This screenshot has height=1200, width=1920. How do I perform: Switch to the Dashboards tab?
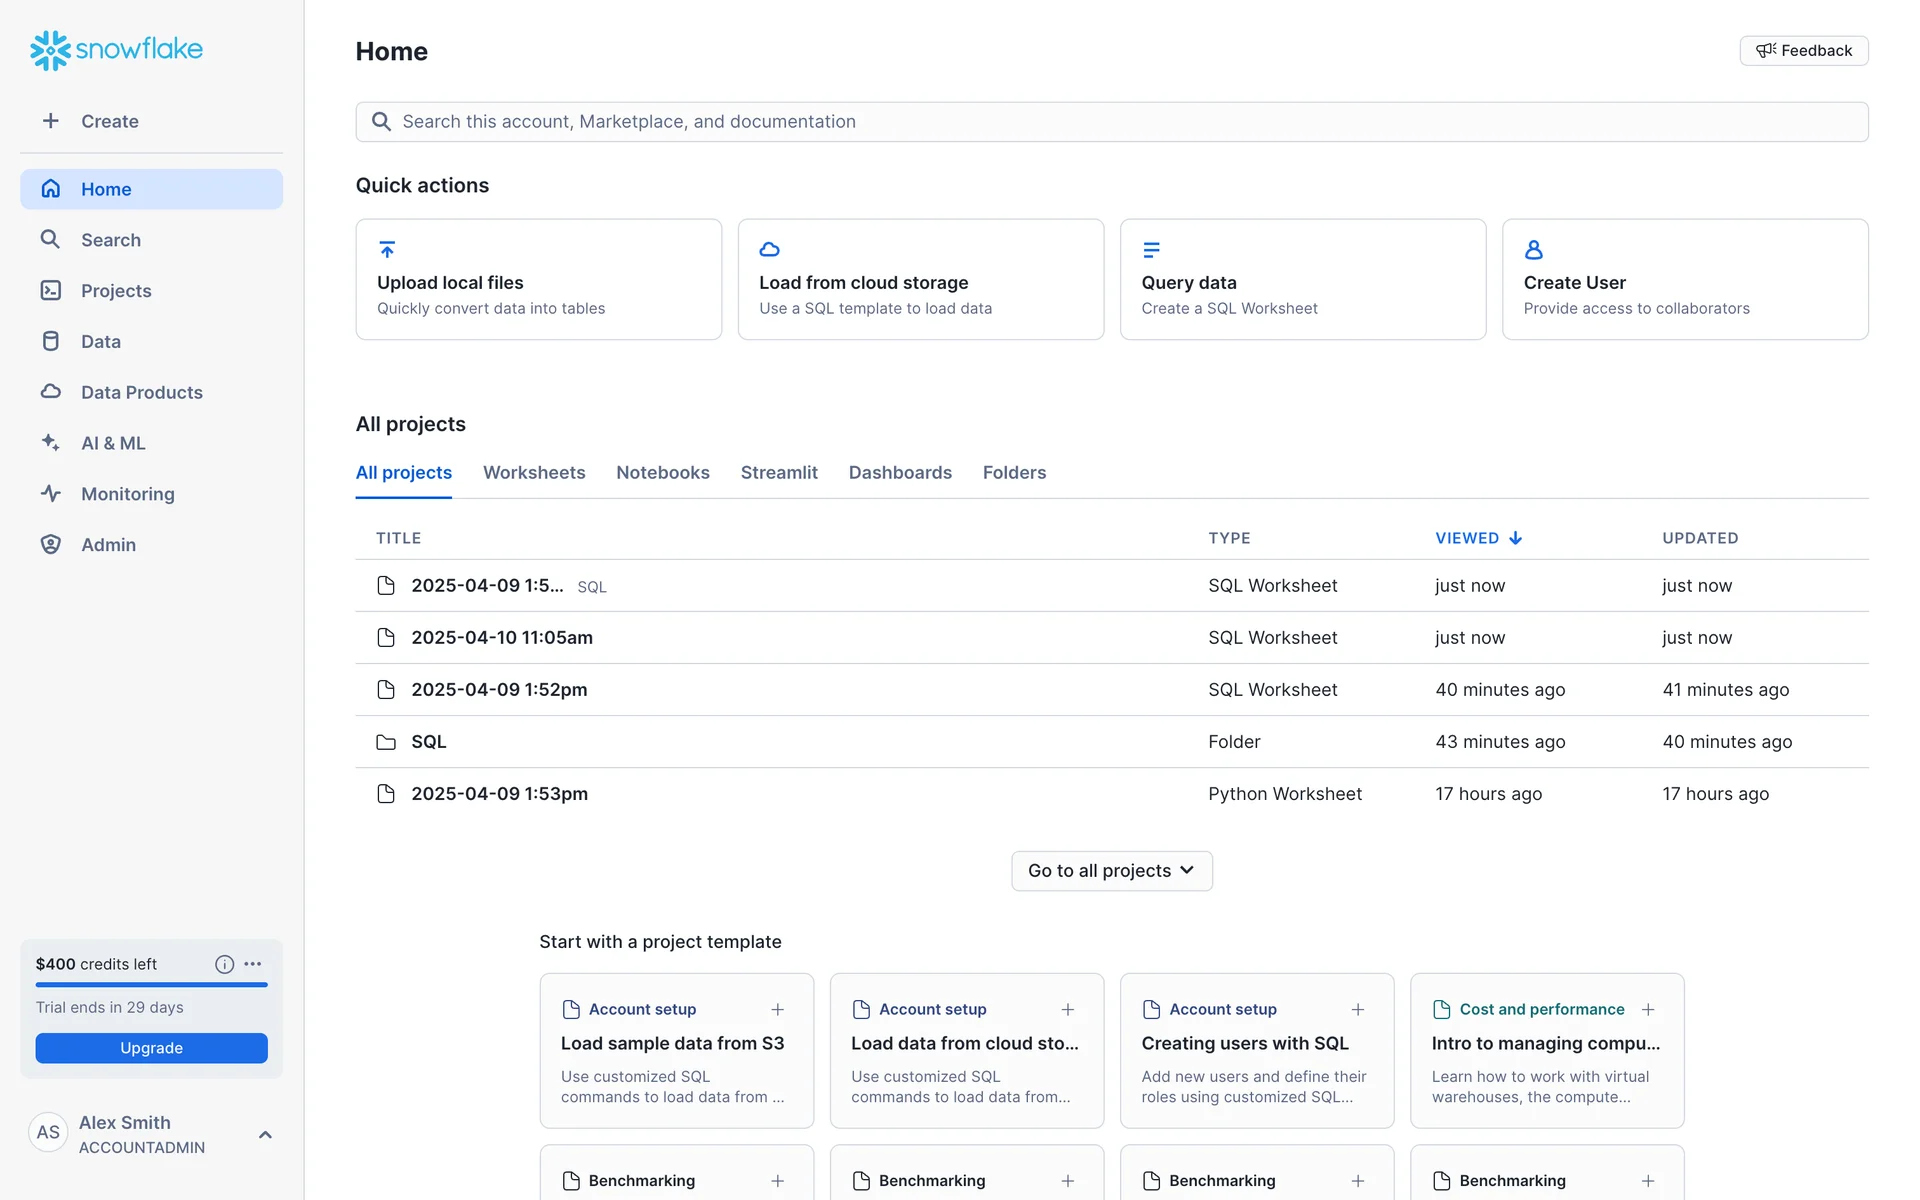coord(899,473)
